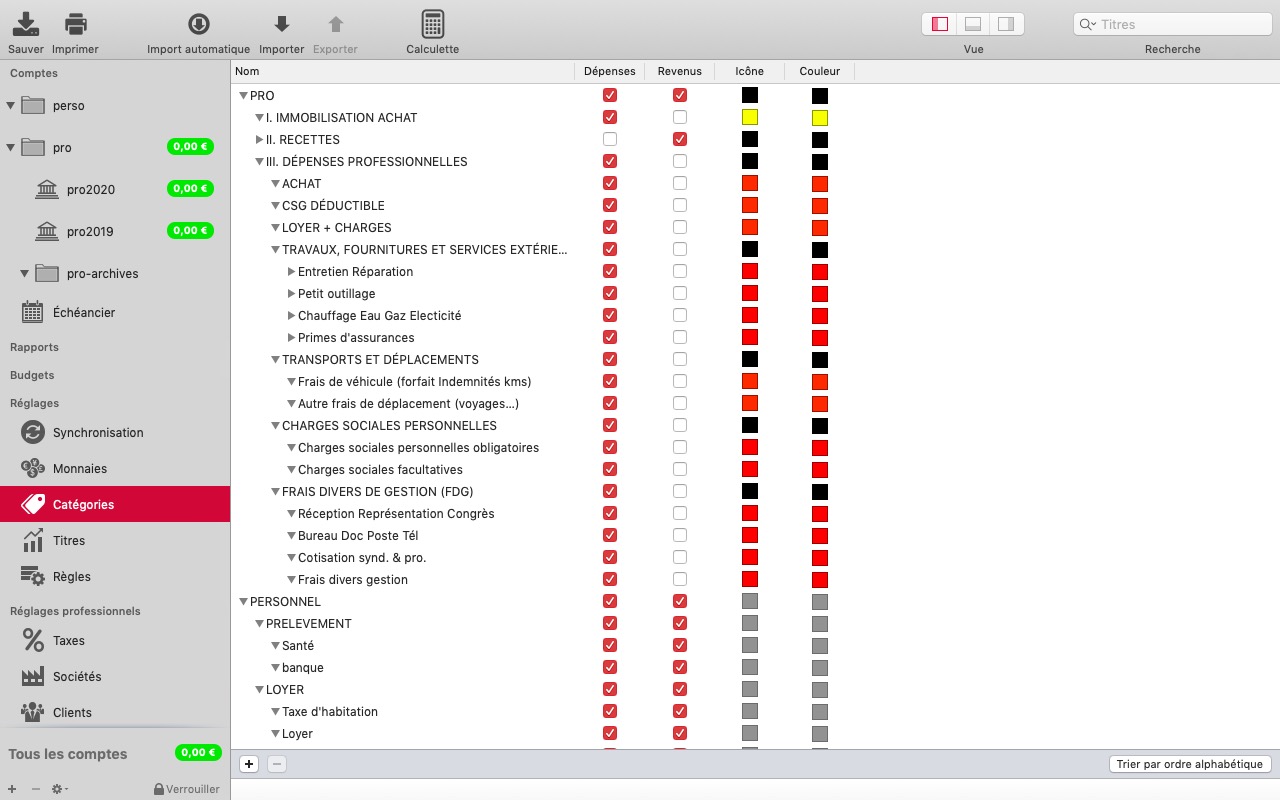Click yellow Couleur swatch for IMMOBILISATION ACHAT
The width and height of the screenshot is (1280, 800).
pyautogui.click(x=819, y=118)
